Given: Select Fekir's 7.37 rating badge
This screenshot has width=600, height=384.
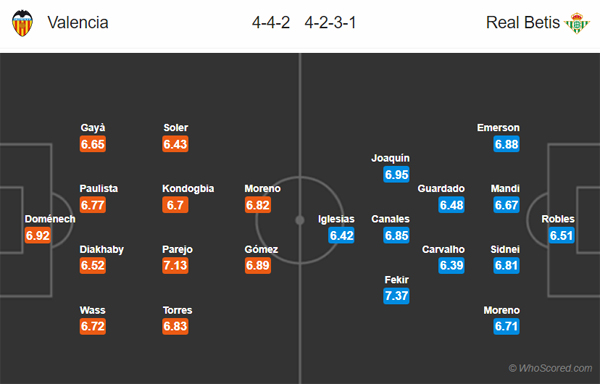Looking at the screenshot, I should [x=396, y=296].
